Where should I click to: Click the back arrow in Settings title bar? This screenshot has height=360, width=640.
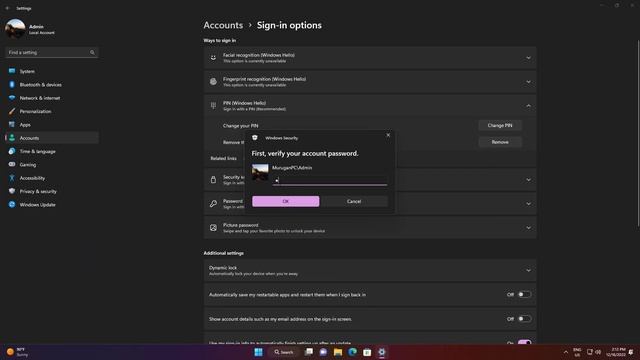[x=7, y=8]
